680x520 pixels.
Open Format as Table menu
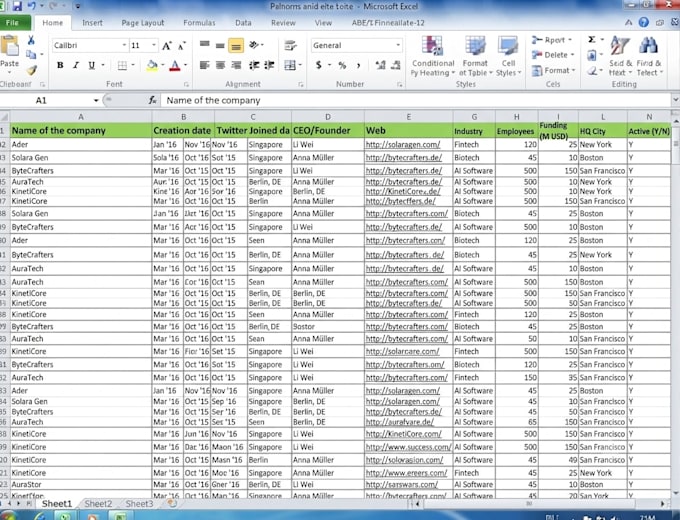click(x=475, y=56)
